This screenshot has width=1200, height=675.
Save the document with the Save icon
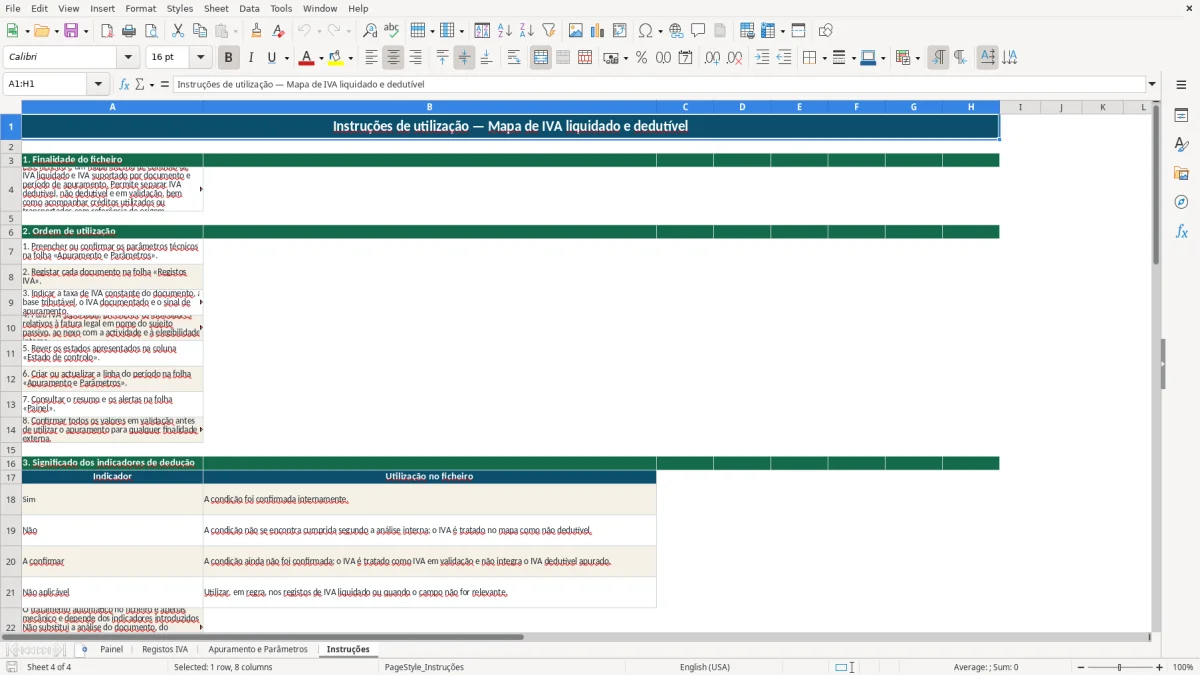point(70,31)
